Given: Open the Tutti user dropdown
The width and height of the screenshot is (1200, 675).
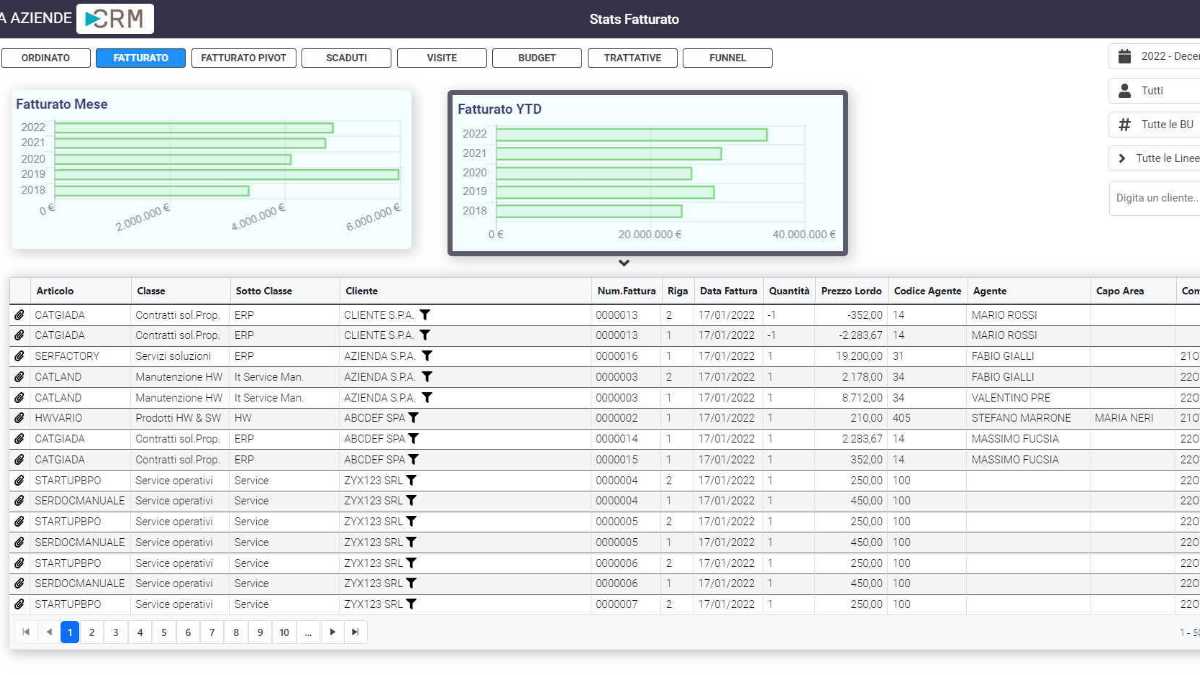Looking at the screenshot, I should pos(1154,91).
